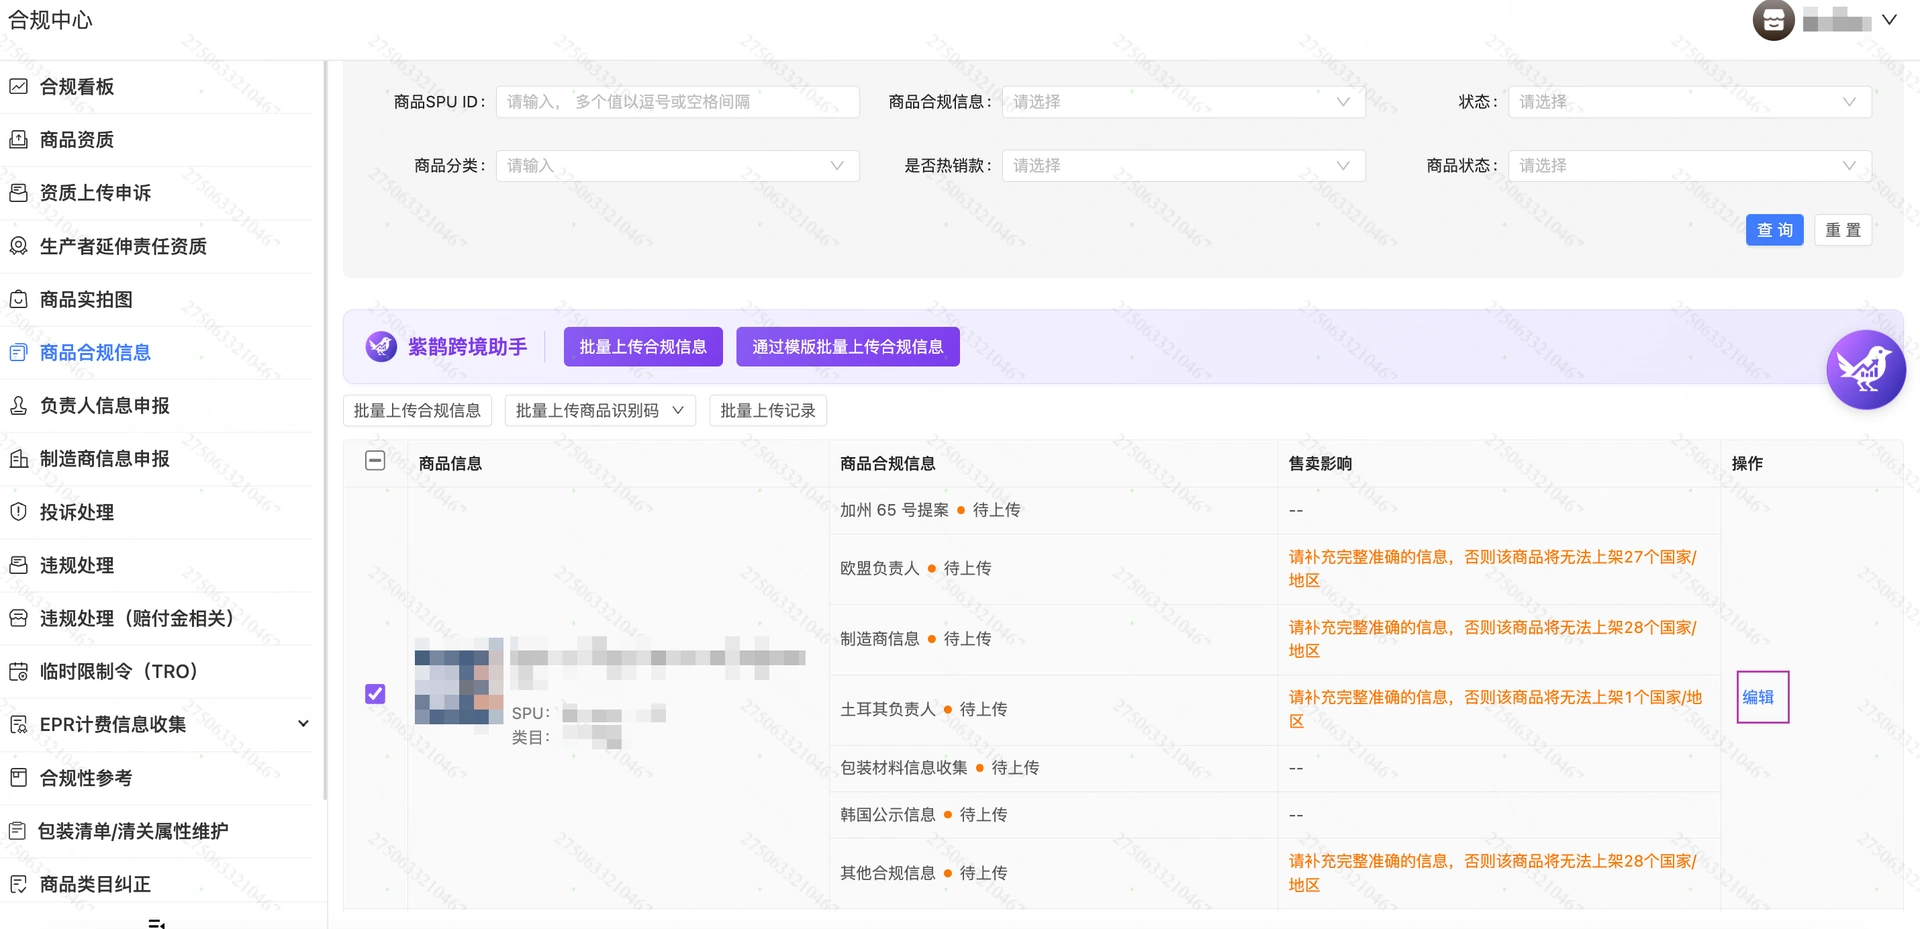1920x929 pixels.
Task: Collapse sidebar using bottom menu icon
Action: (156, 924)
